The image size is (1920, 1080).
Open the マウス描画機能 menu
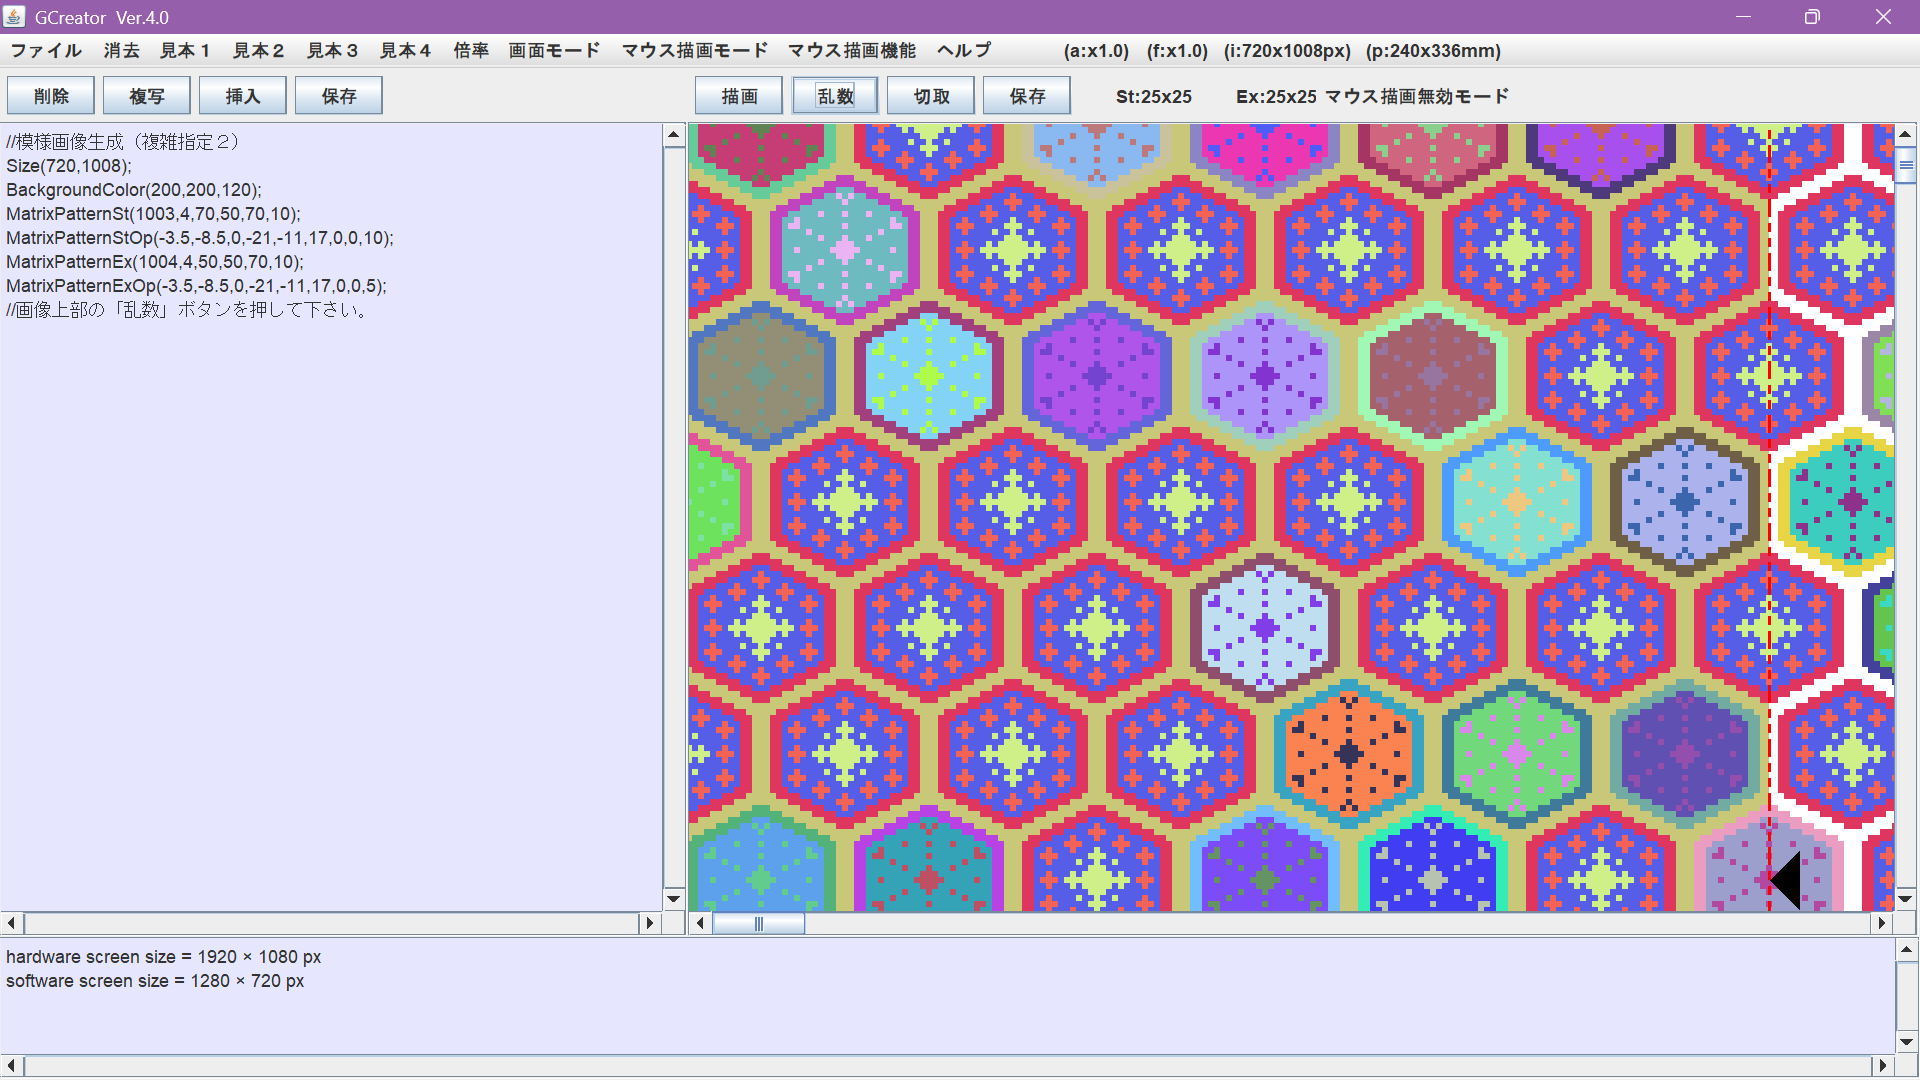coord(852,51)
